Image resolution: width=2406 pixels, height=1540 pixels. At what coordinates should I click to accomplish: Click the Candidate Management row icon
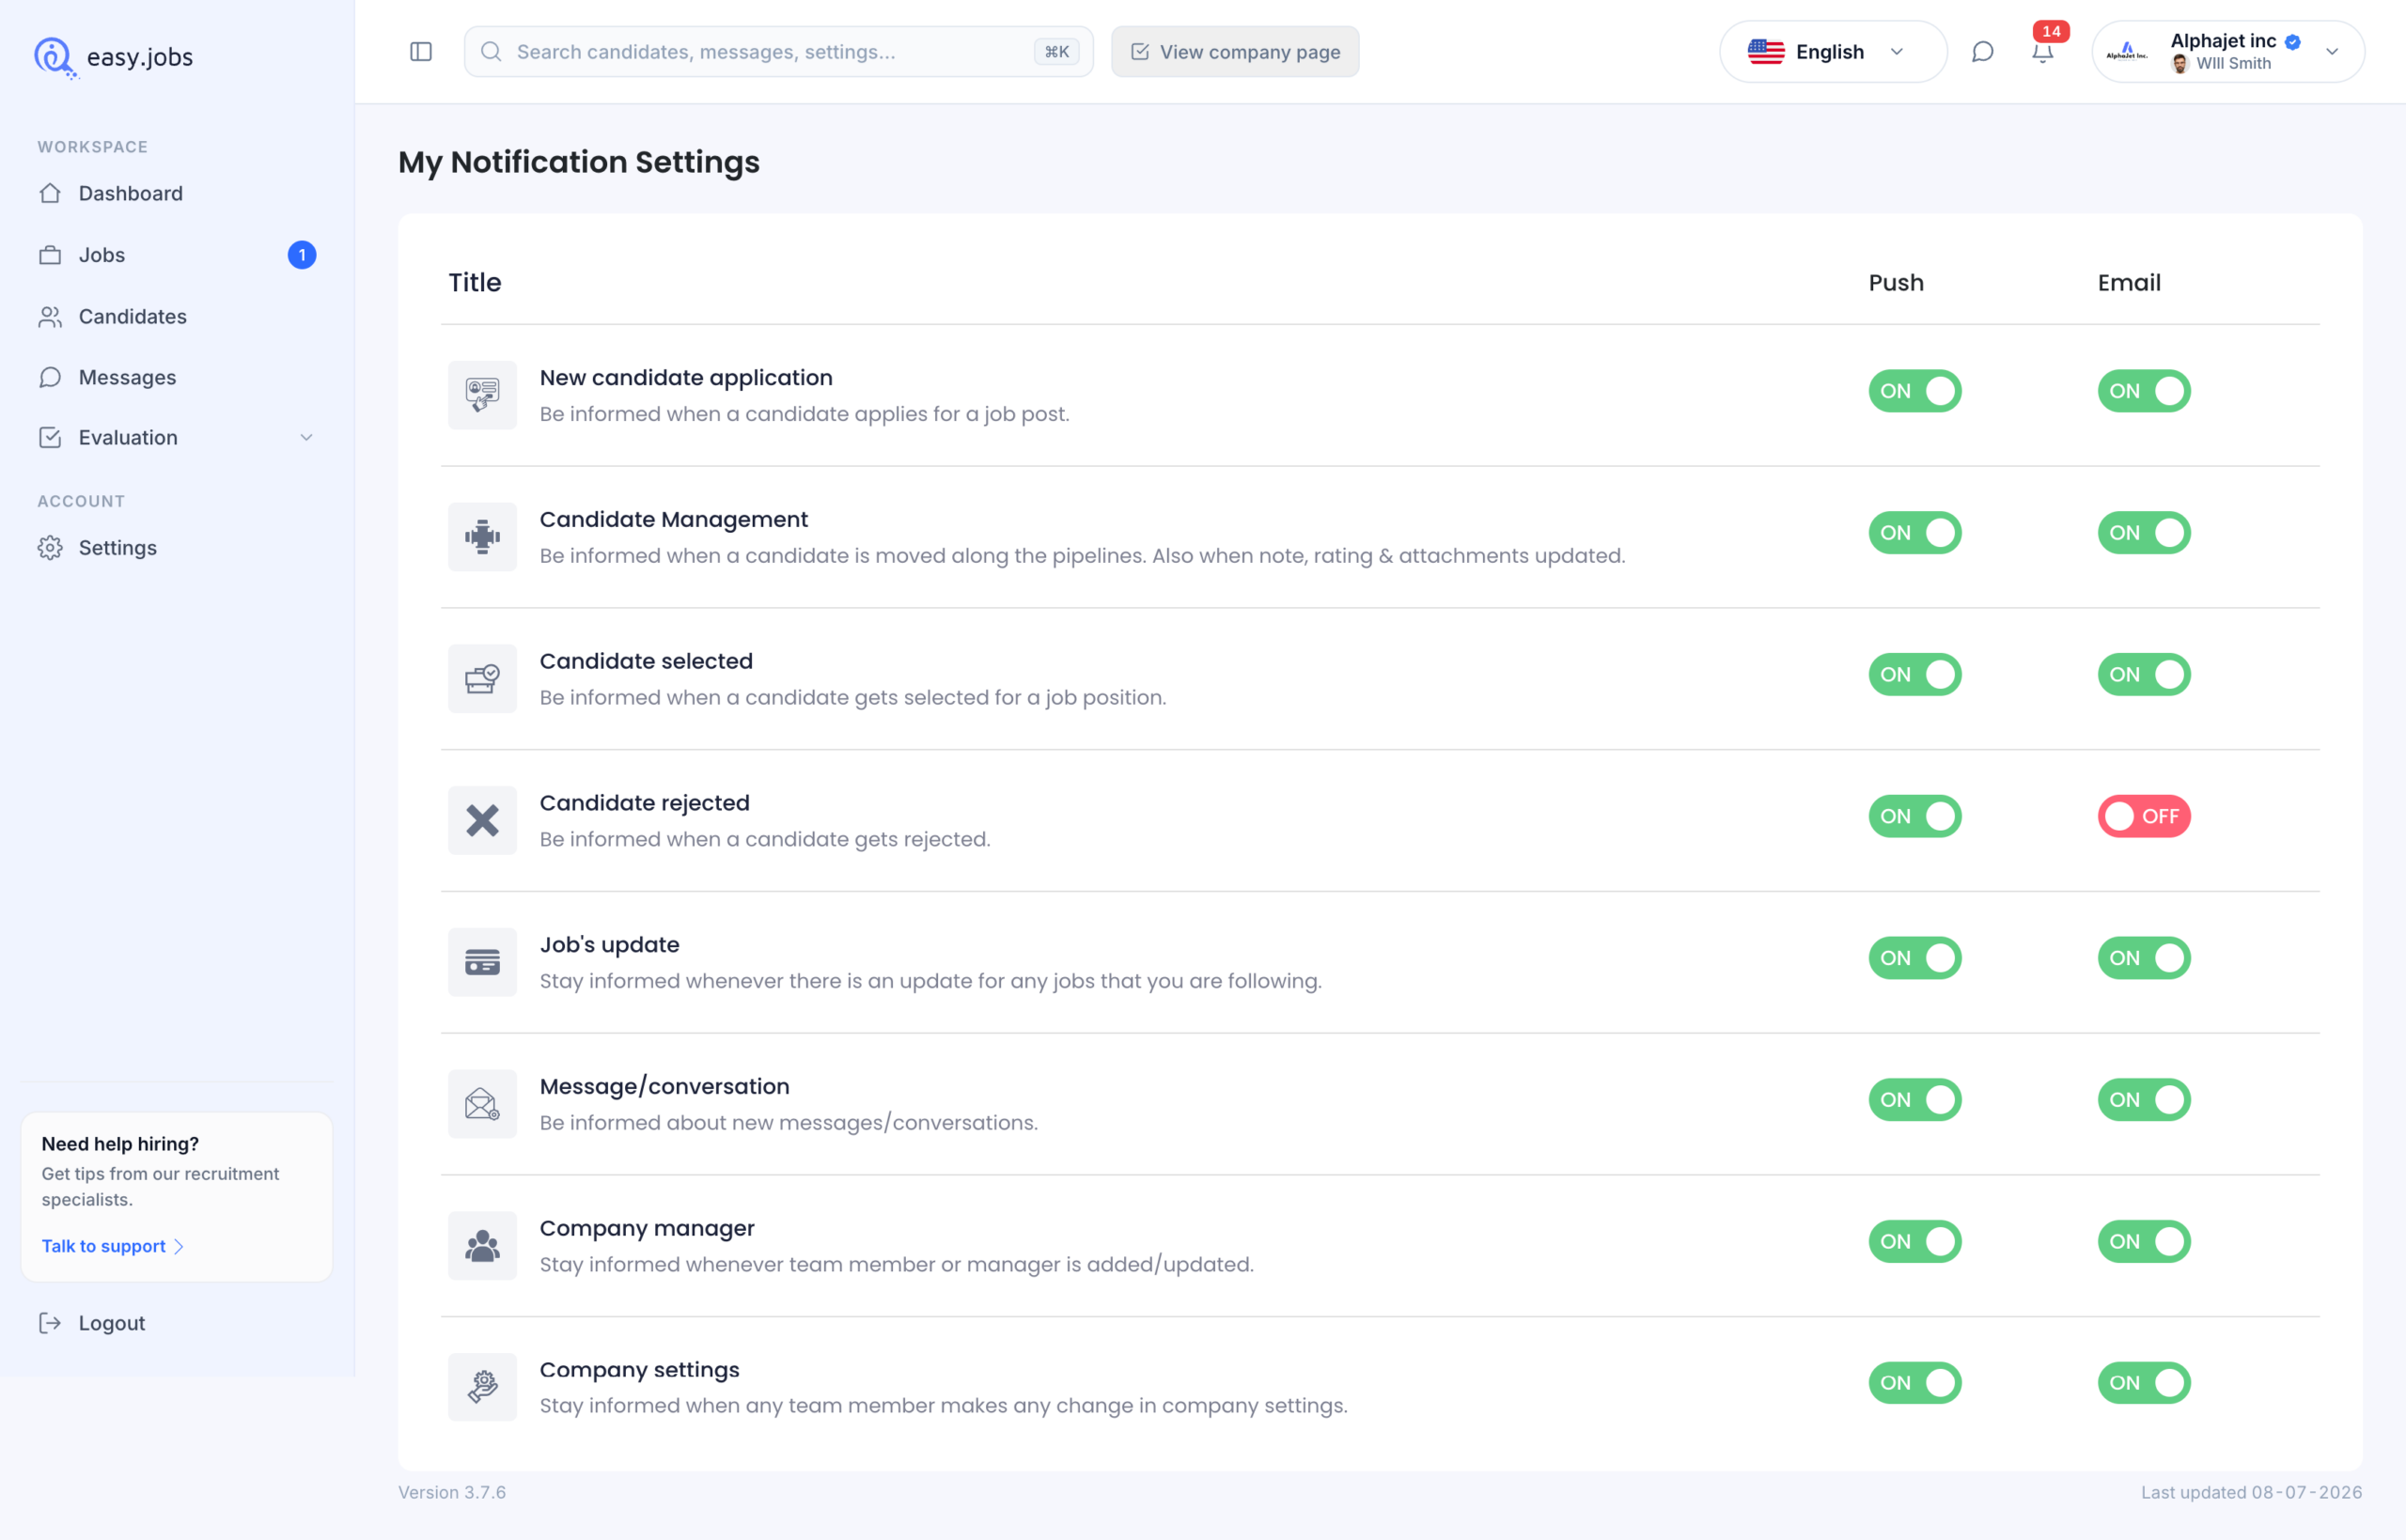click(x=482, y=537)
